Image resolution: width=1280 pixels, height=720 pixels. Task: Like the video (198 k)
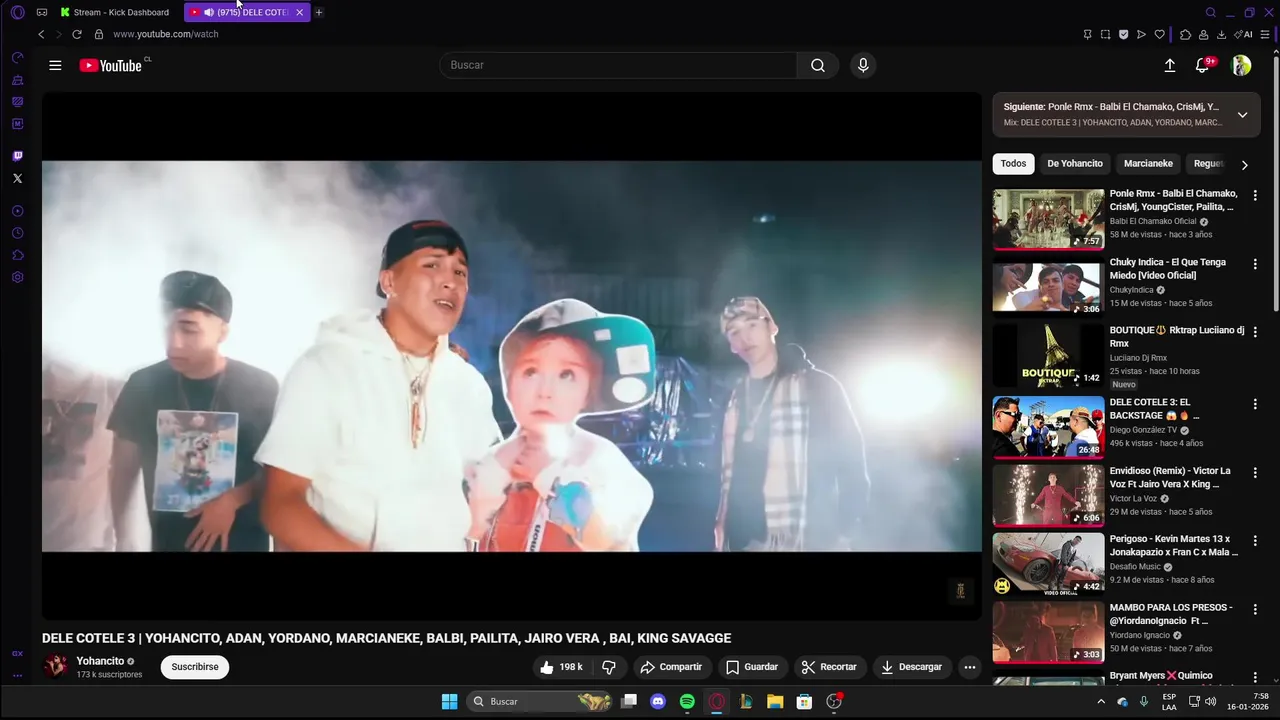click(x=561, y=667)
